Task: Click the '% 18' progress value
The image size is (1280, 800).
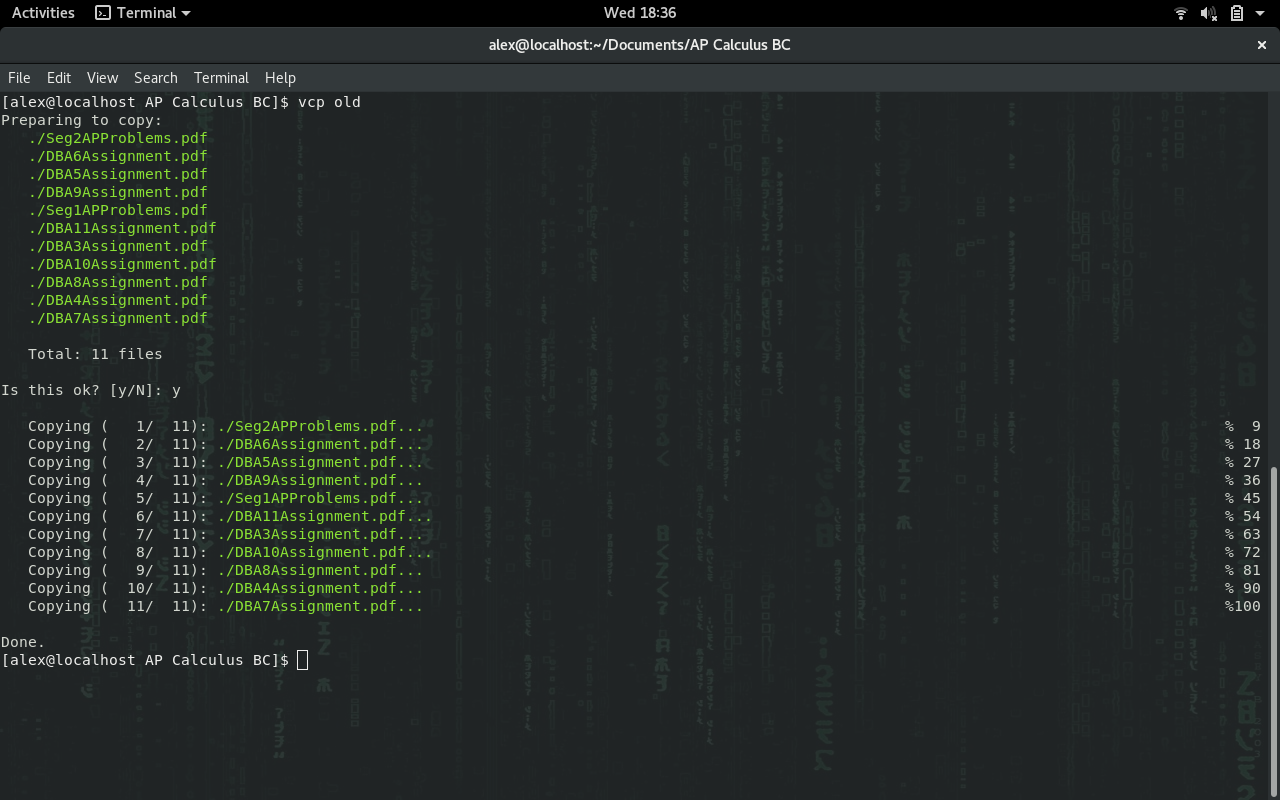Action: (x=1243, y=444)
